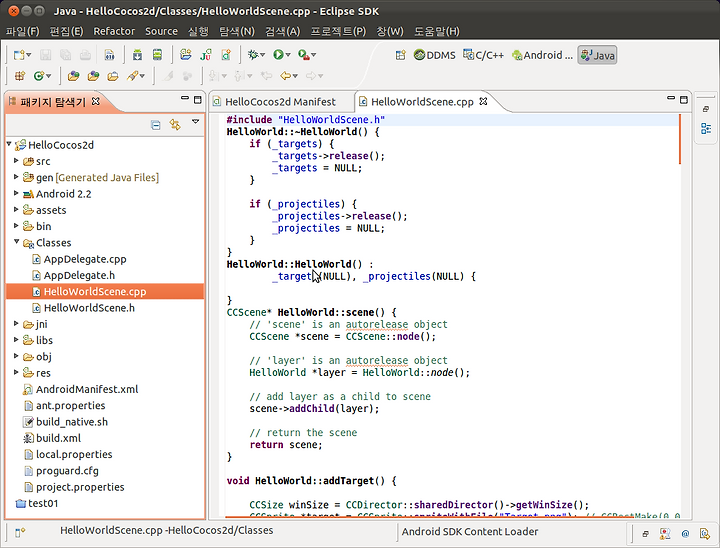
Task: Click the Back navigation yellow arrow
Action: pos(286,76)
